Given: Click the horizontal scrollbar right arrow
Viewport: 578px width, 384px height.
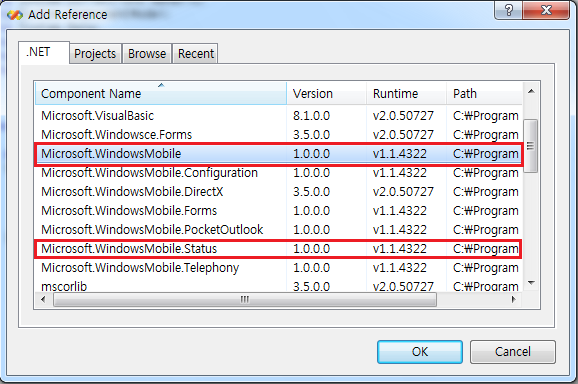Looking at the screenshot, I should pos(513,299).
